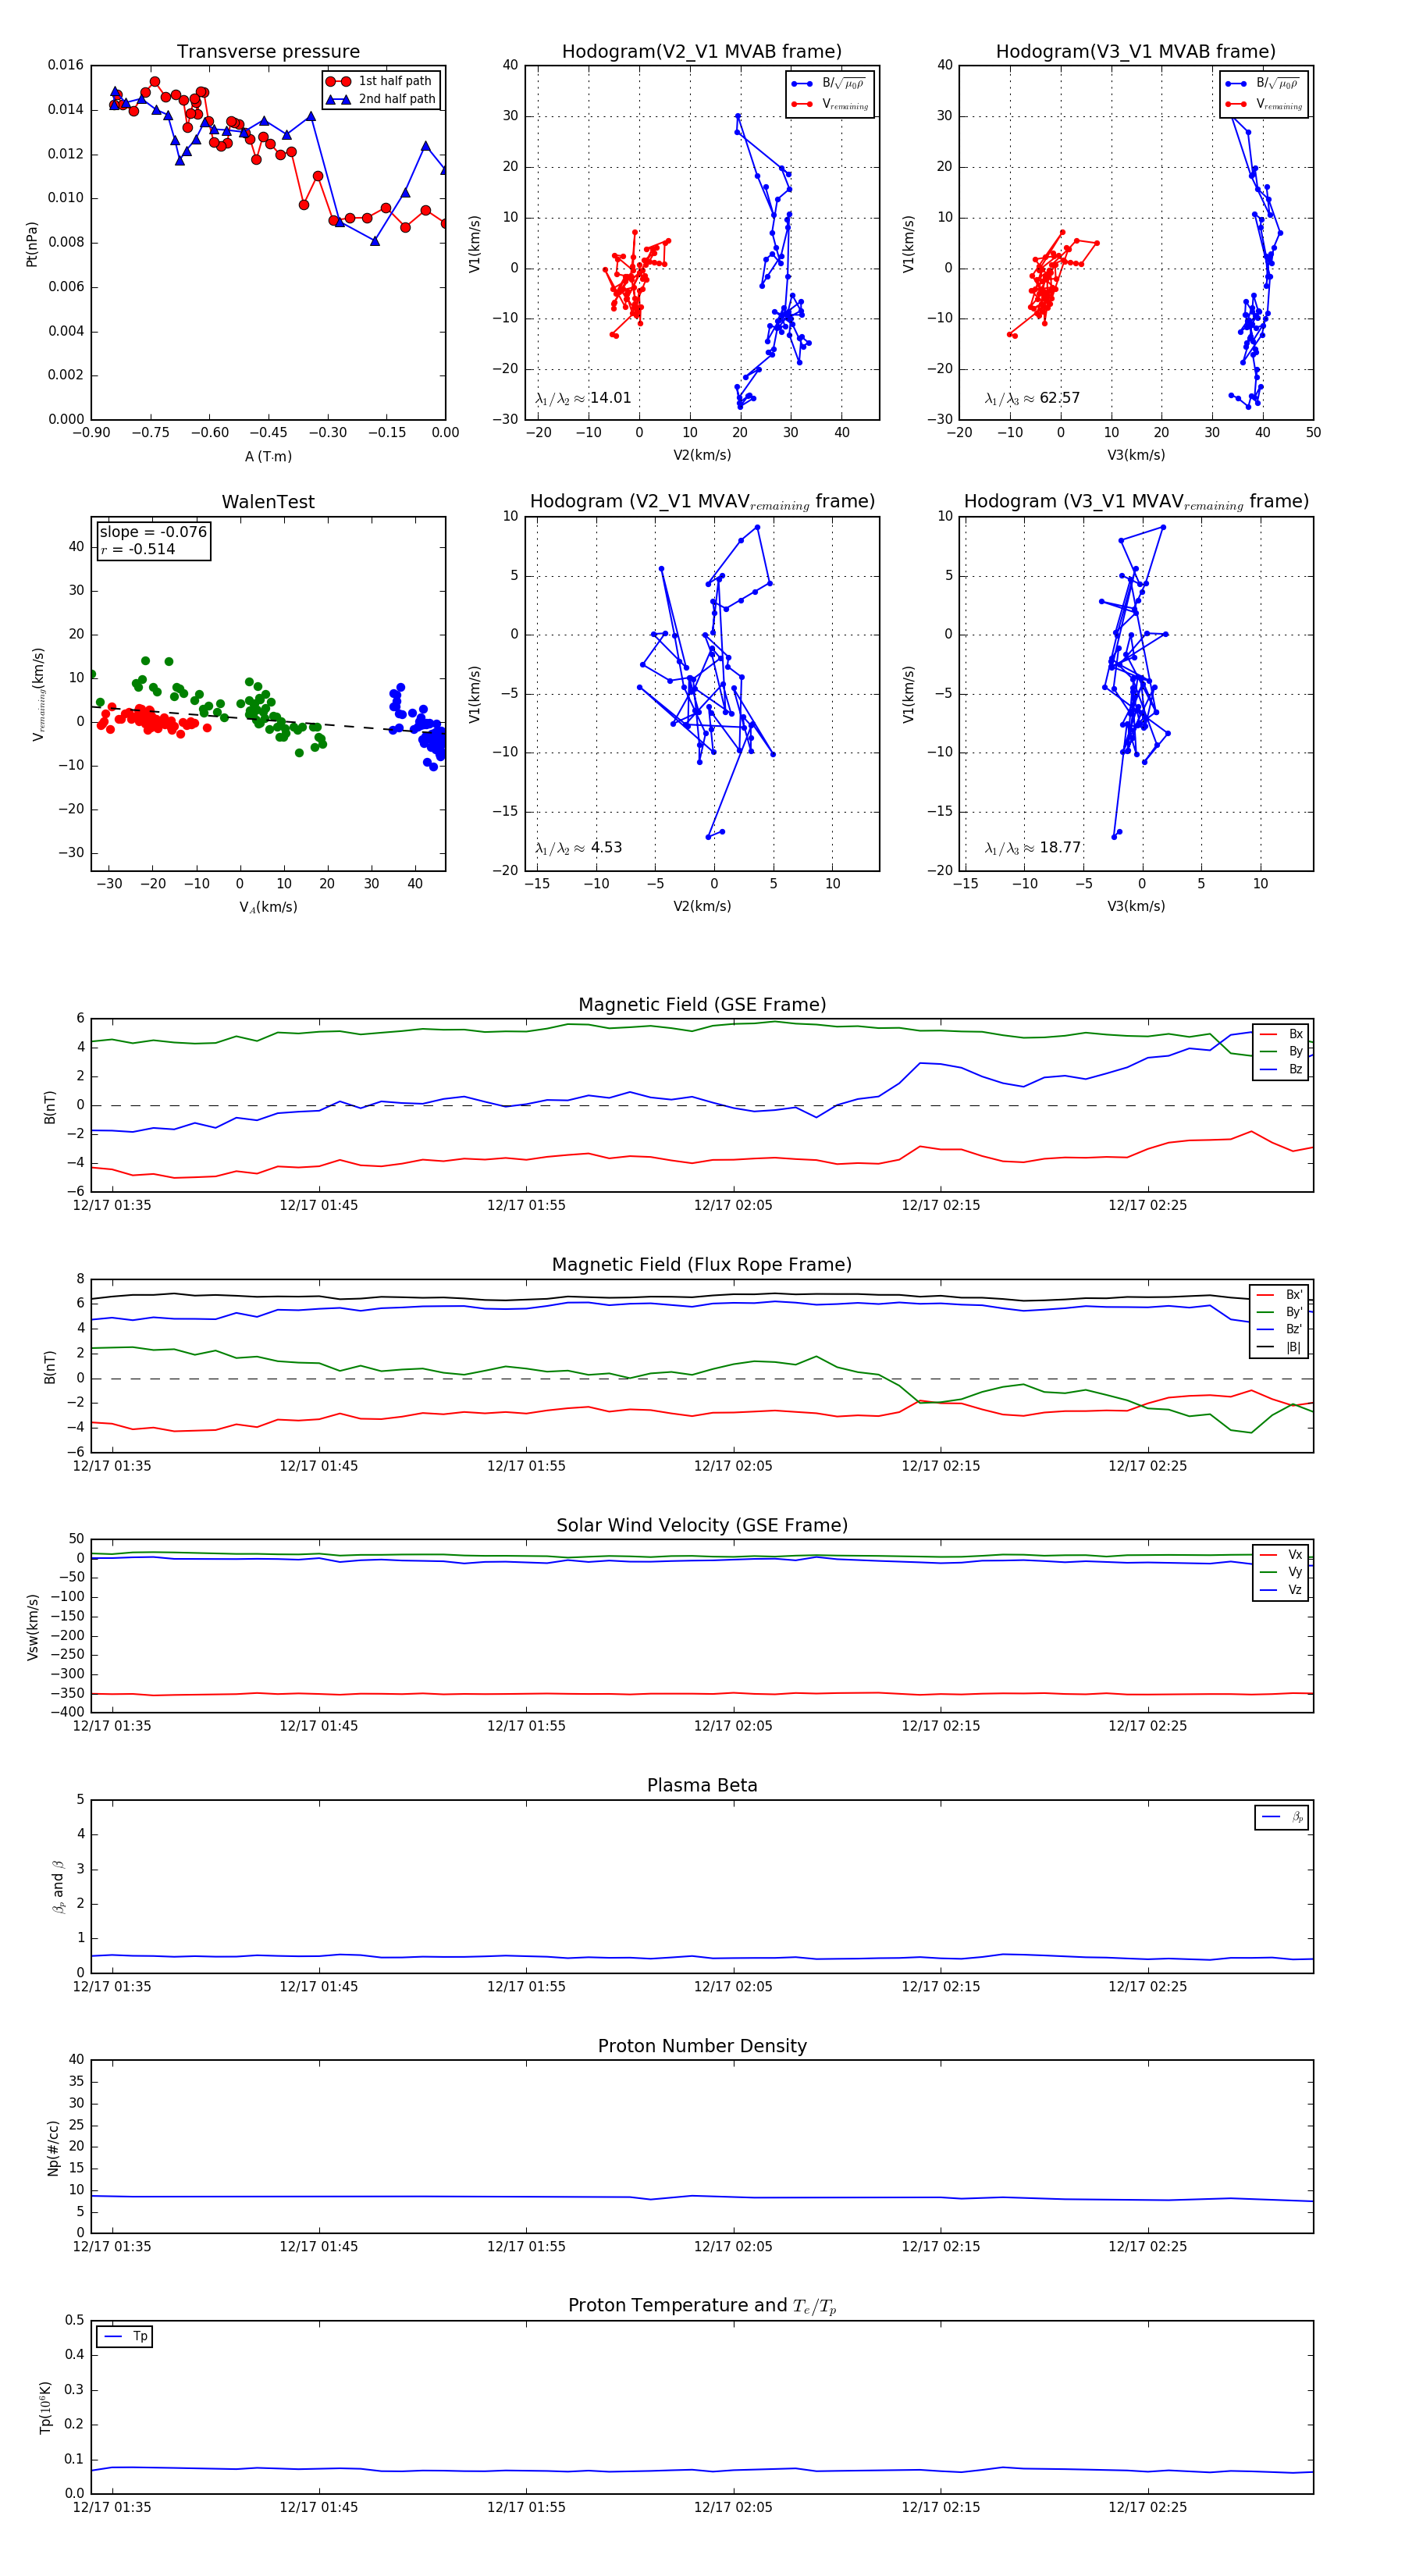Click the λ1/λ3 ≈ 62.57 annotation
1405x2576 pixels.
[x=1032, y=398]
